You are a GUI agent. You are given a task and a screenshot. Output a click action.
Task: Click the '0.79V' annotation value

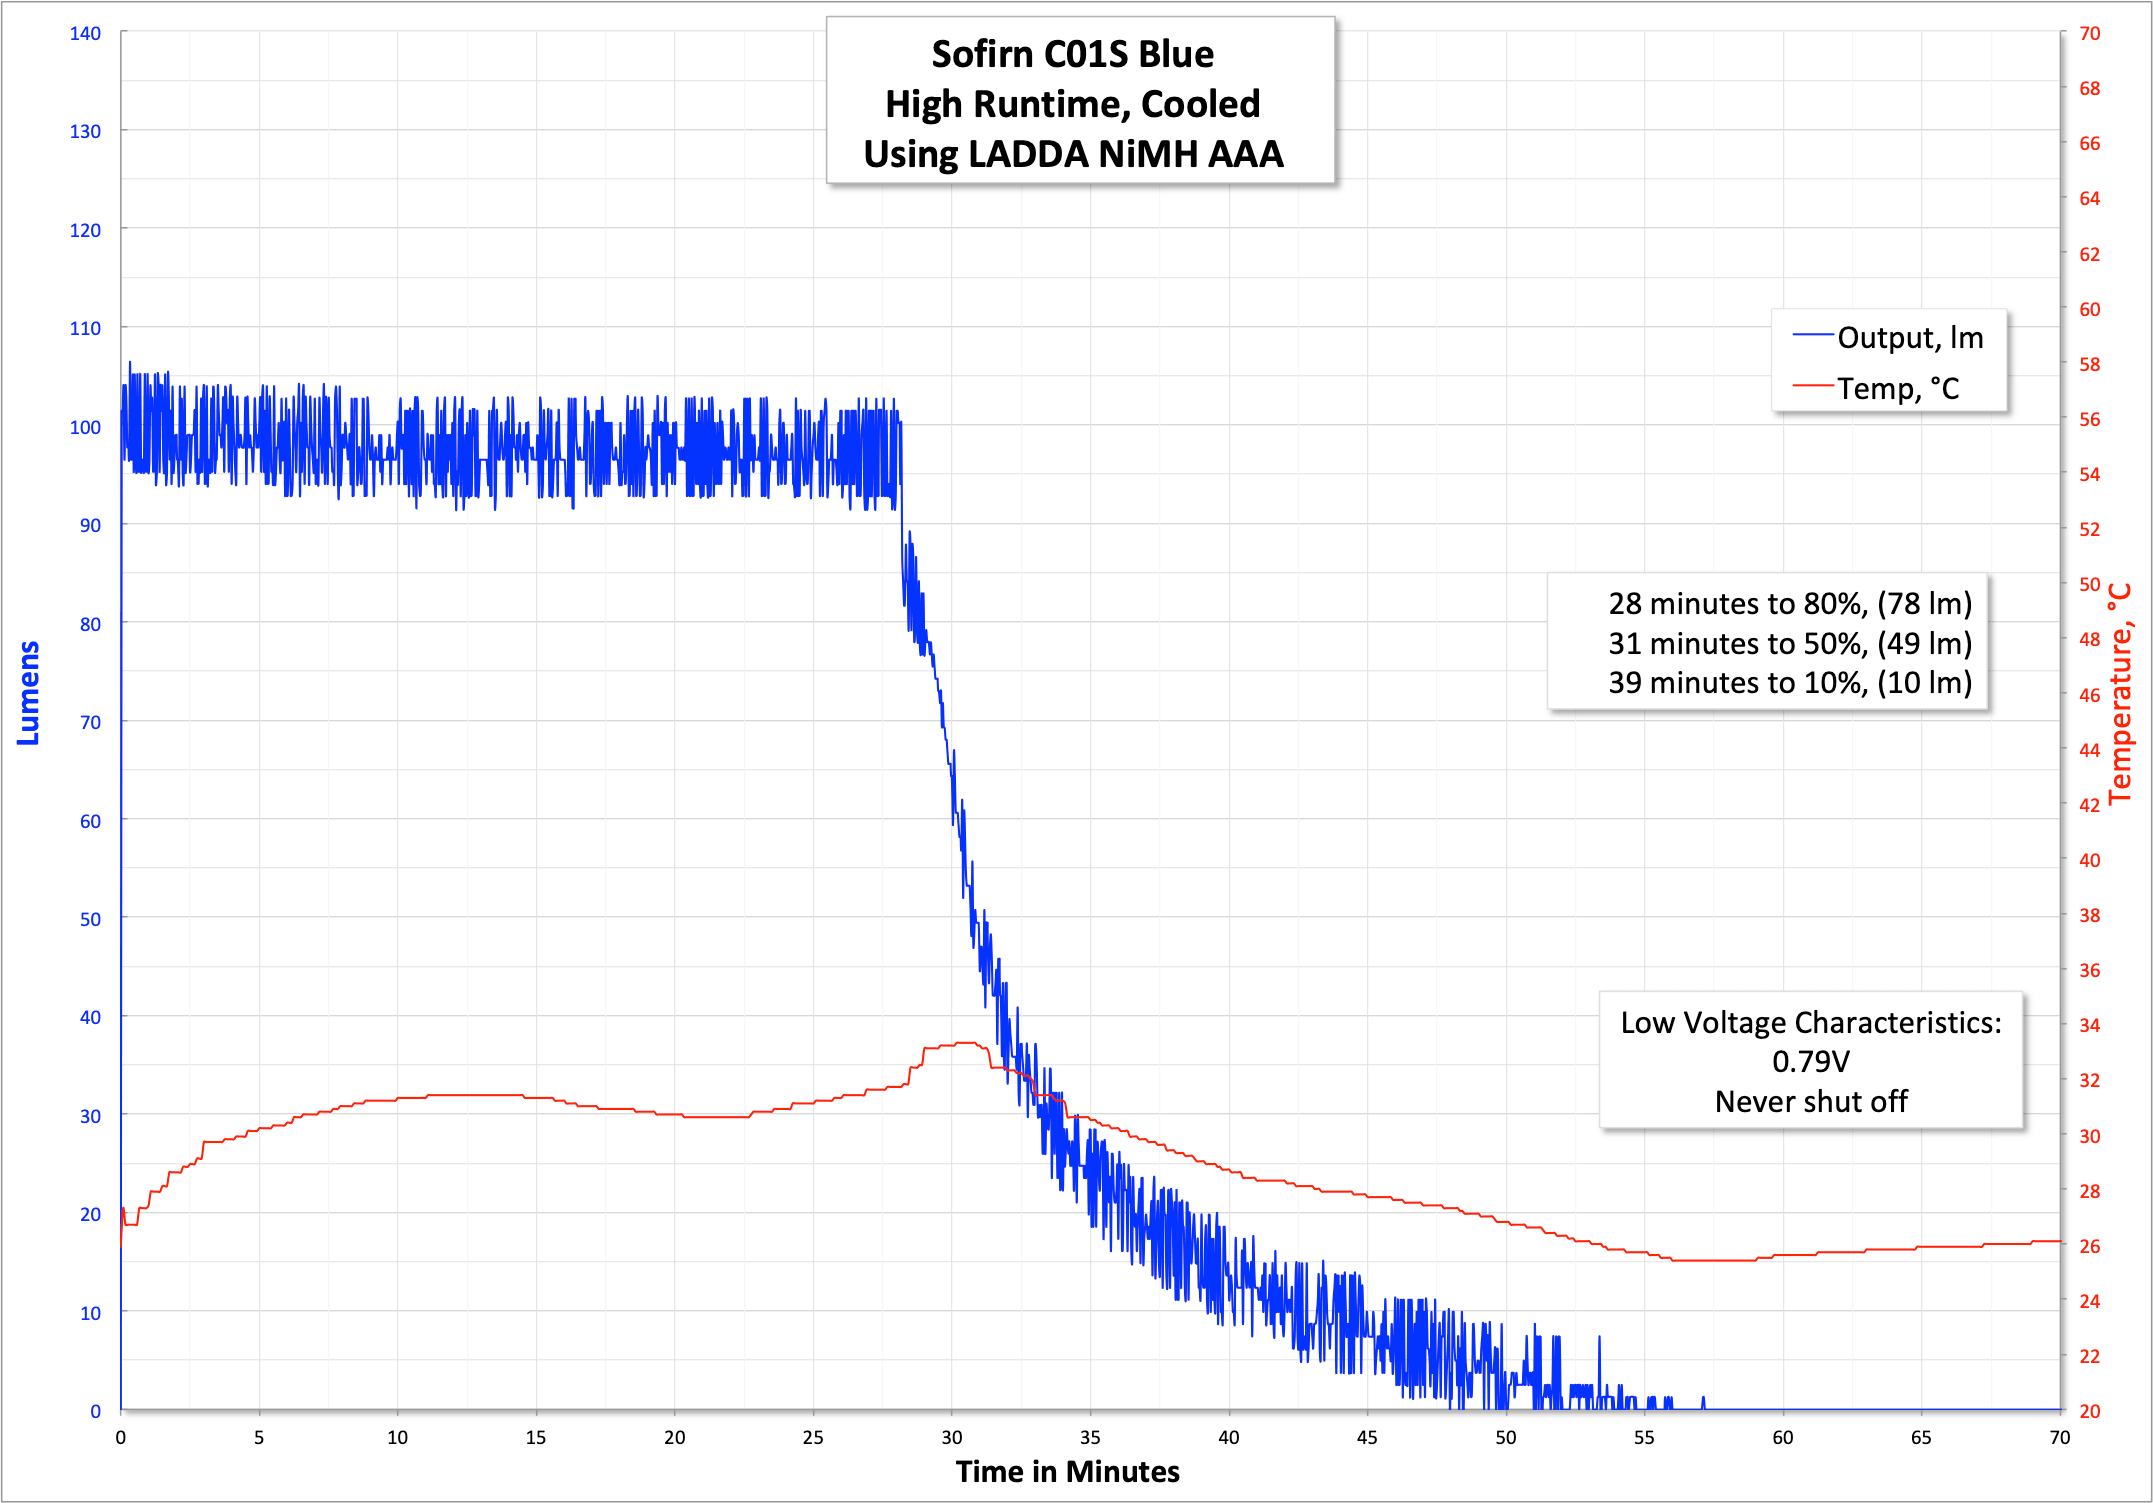pos(1810,1061)
